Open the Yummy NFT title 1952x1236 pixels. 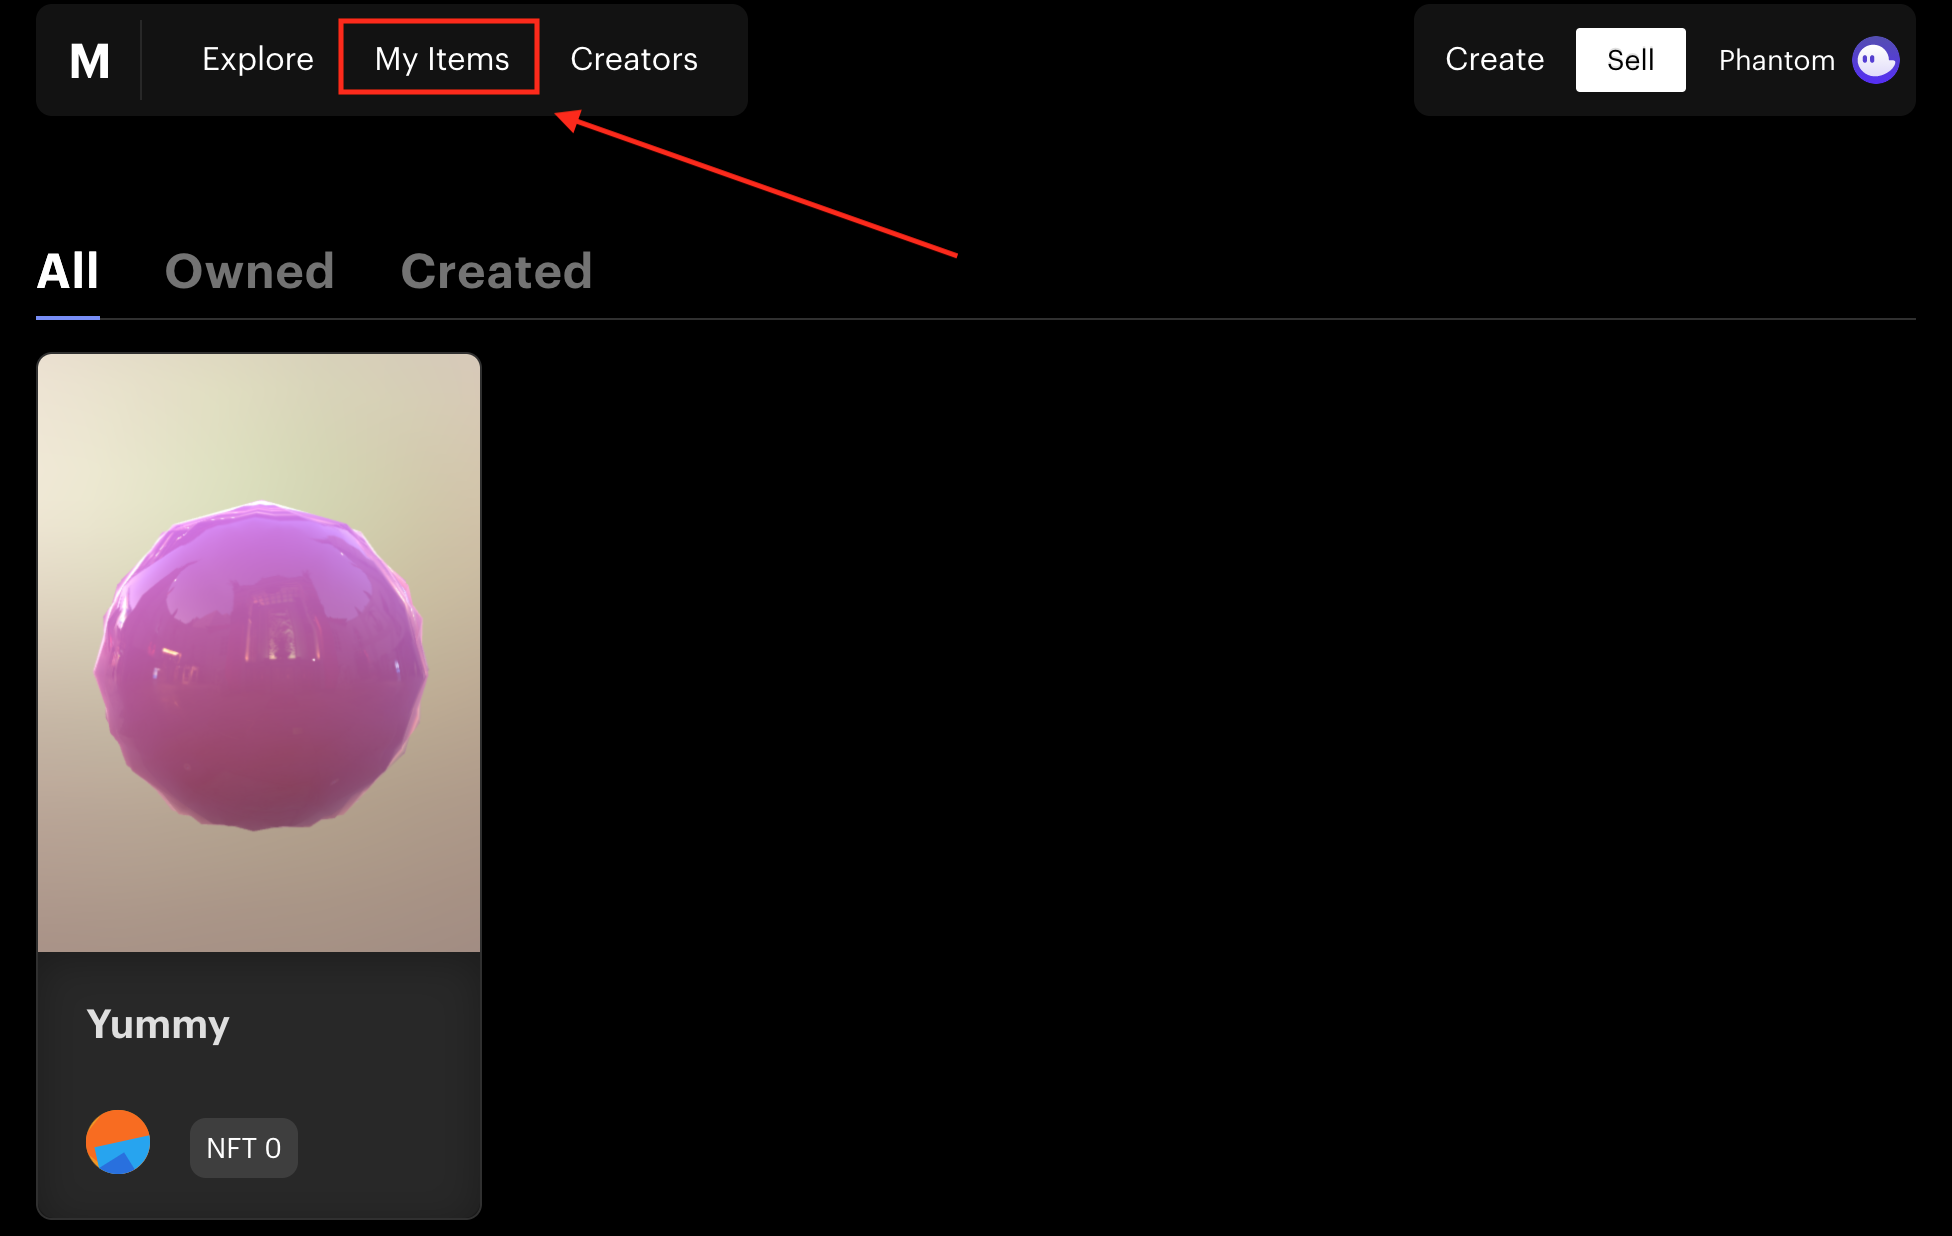(158, 1024)
